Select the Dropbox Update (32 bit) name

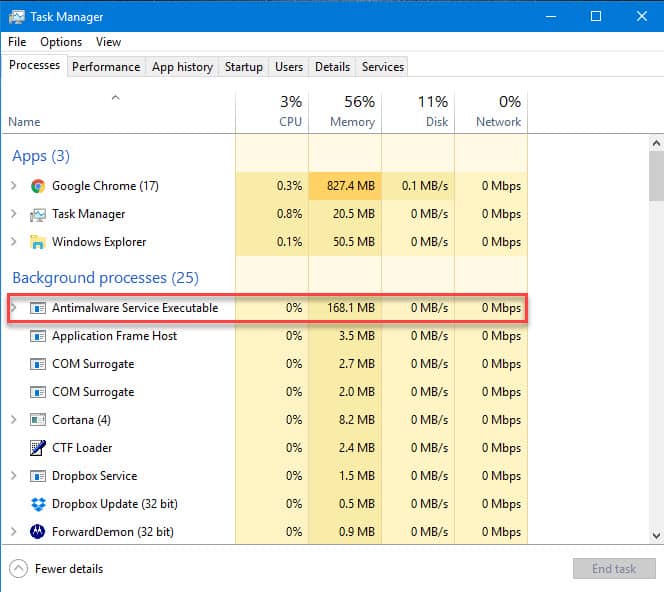pyautogui.click(x=115, y=504)
